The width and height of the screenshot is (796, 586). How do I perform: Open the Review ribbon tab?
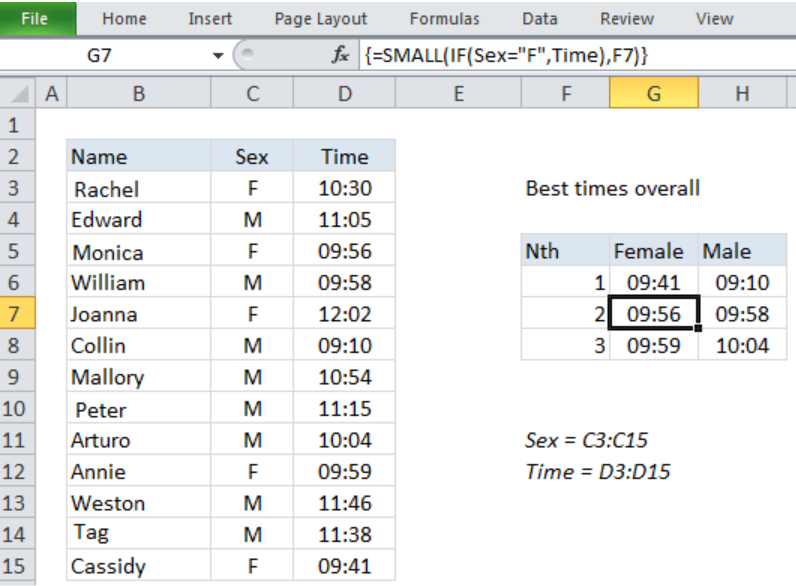(627, 19)
